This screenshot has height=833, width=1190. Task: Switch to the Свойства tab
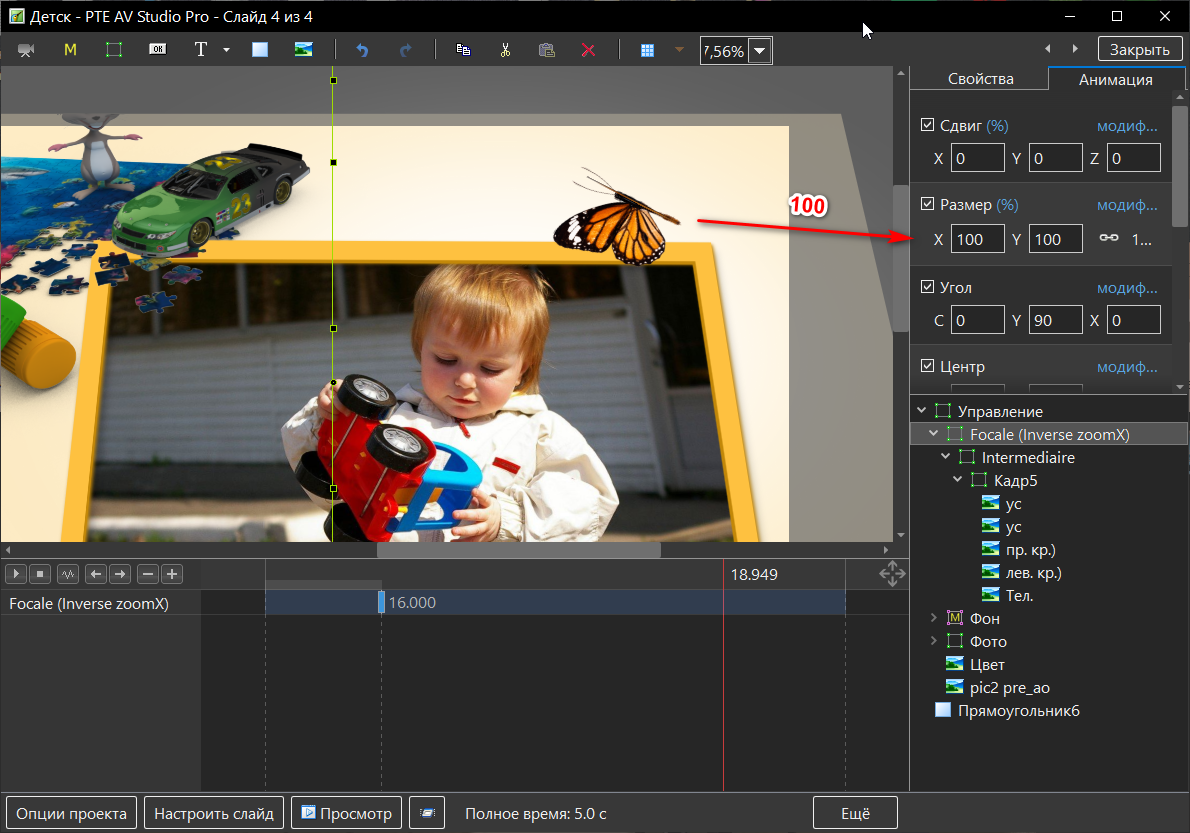click(980, 79)
